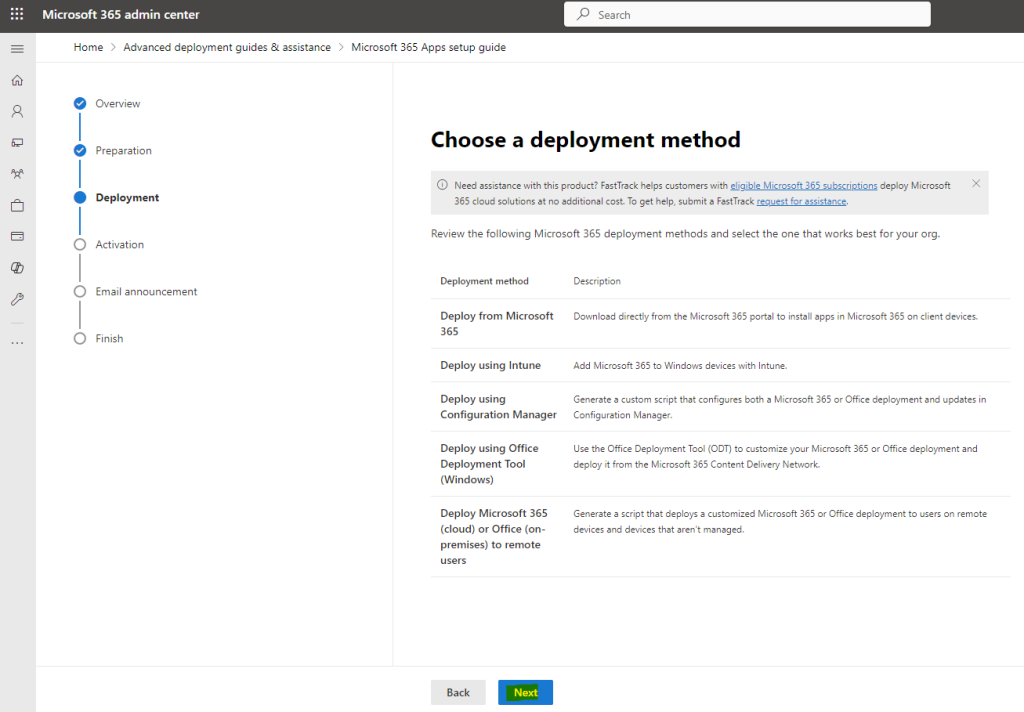
Task: Open Teams & groups icon in sidebar
Action: (18, 174)
